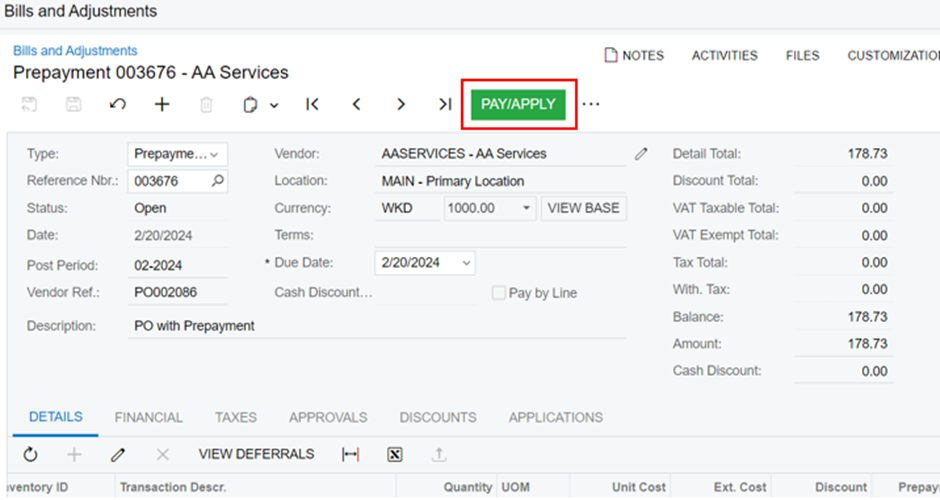Screen dimensions: 940x500
Task: Switch to the Financial tab
Action: coord(149,417)
